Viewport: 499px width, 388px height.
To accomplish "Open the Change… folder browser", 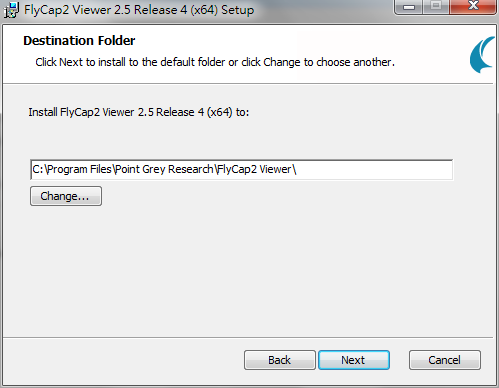I will pos(66,196).
